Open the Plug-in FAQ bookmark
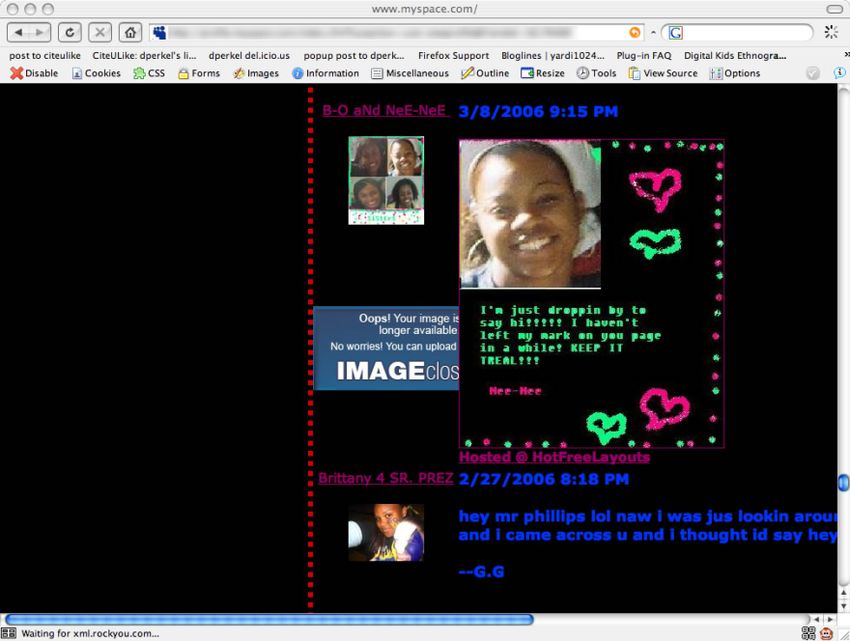The image size is (850, 641). click(x=643, y=56)
